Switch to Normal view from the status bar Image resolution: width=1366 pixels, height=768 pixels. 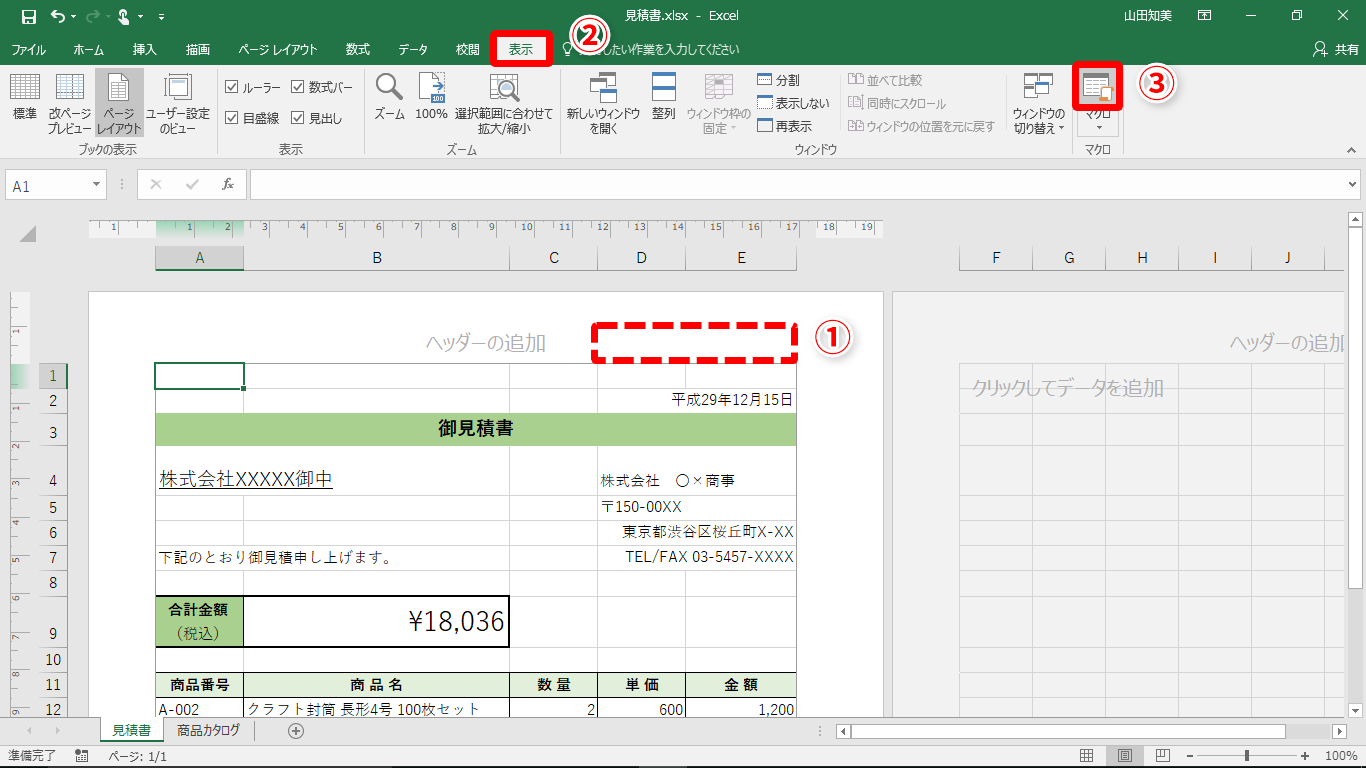pyautogui.click(x=1088, y=756)
